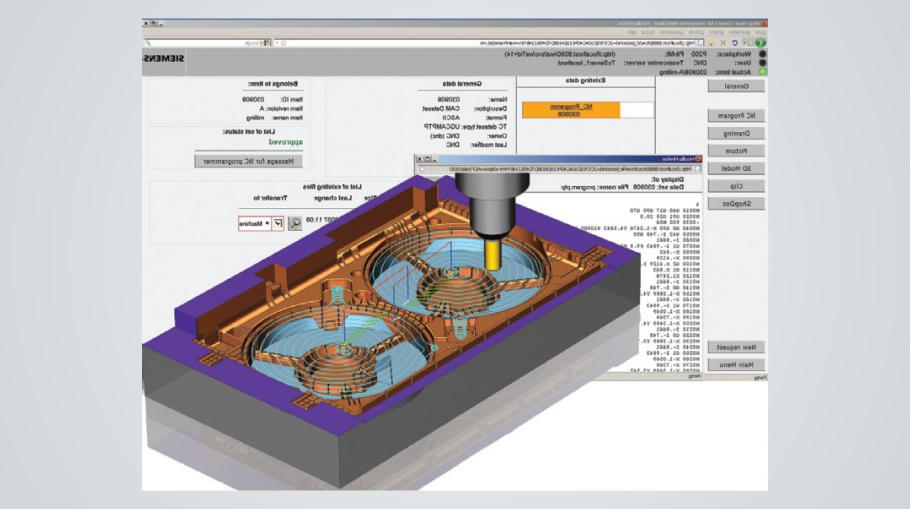Select the orange NC_Program existing data item

click(x=571, y=110)
